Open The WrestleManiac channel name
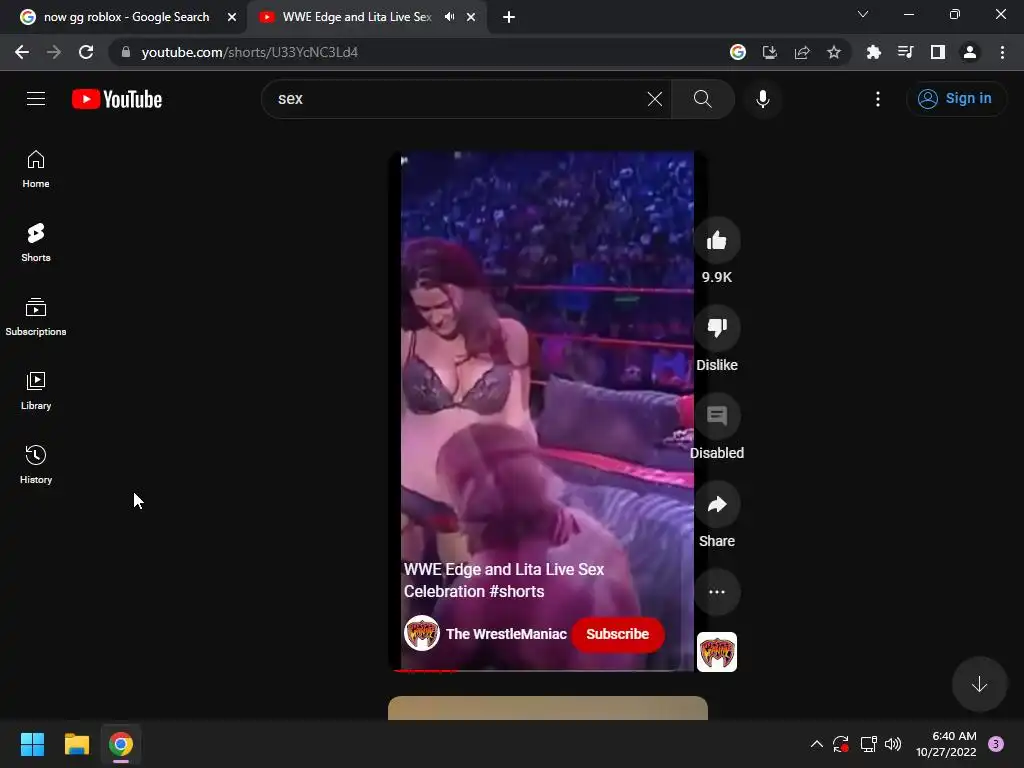The image size is (1024, 768). 506,634
